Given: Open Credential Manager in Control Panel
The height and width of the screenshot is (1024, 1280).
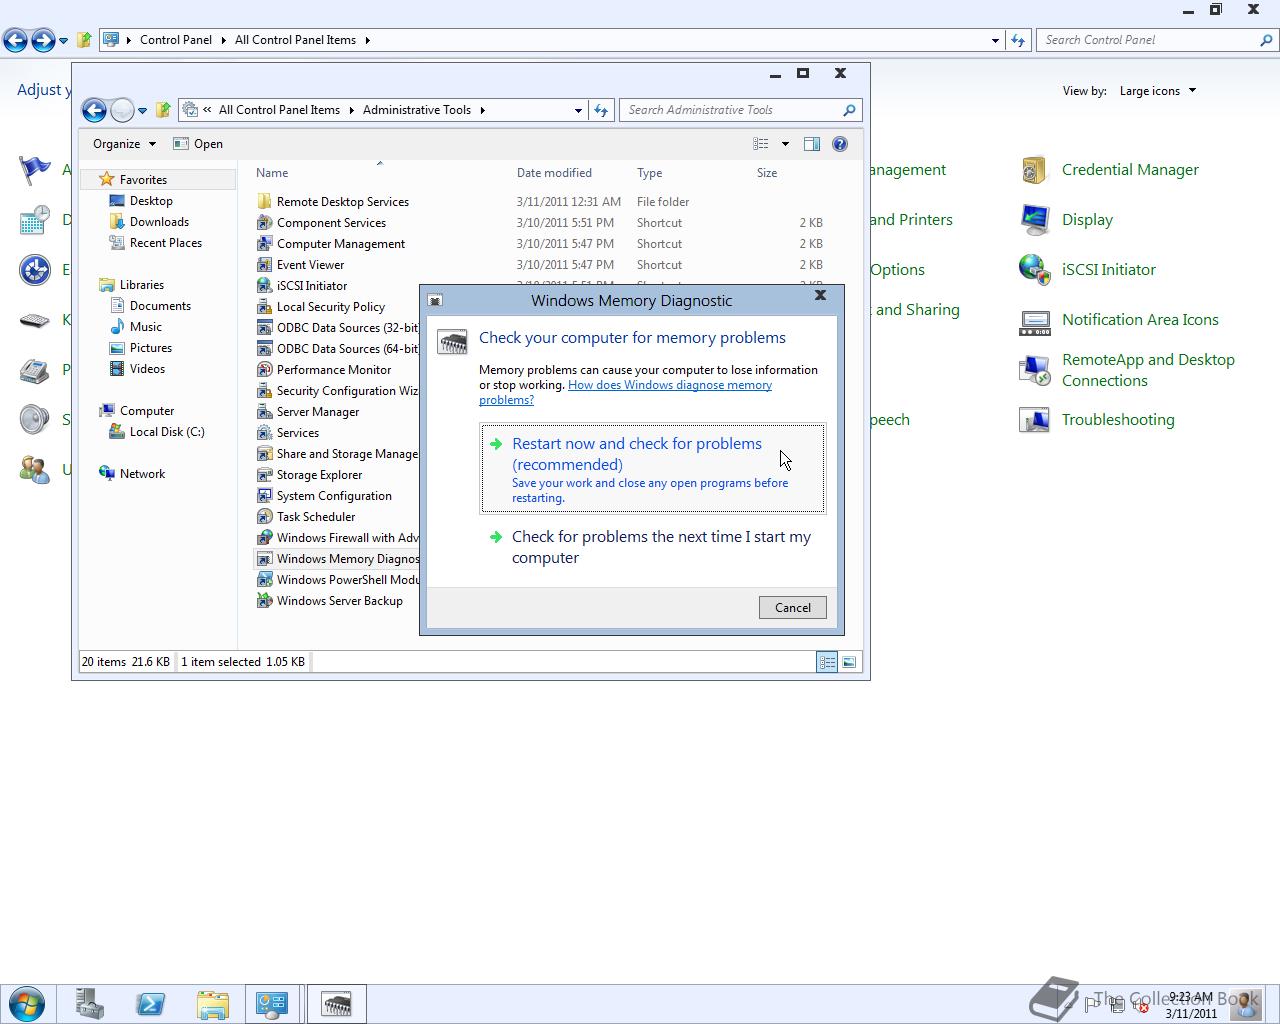Looking at the screenshot, I should pyautogui.click(x=1130, y=170).
